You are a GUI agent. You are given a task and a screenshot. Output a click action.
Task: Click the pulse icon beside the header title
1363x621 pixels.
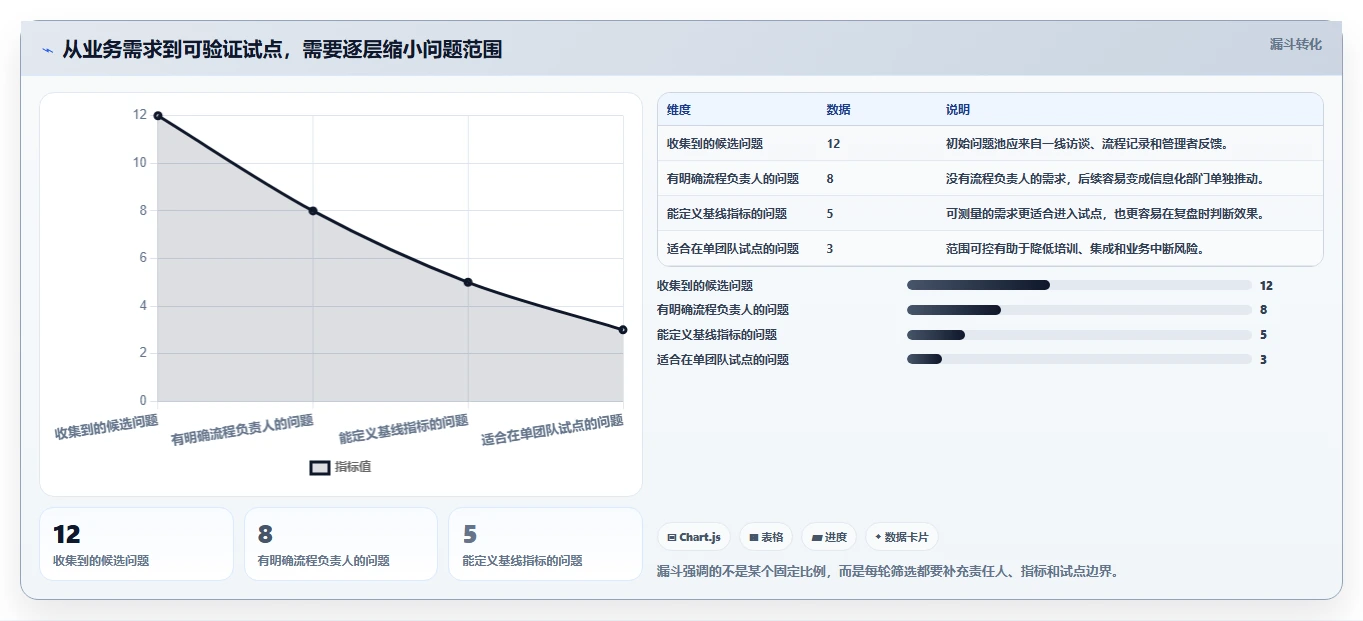pos(47,50)
